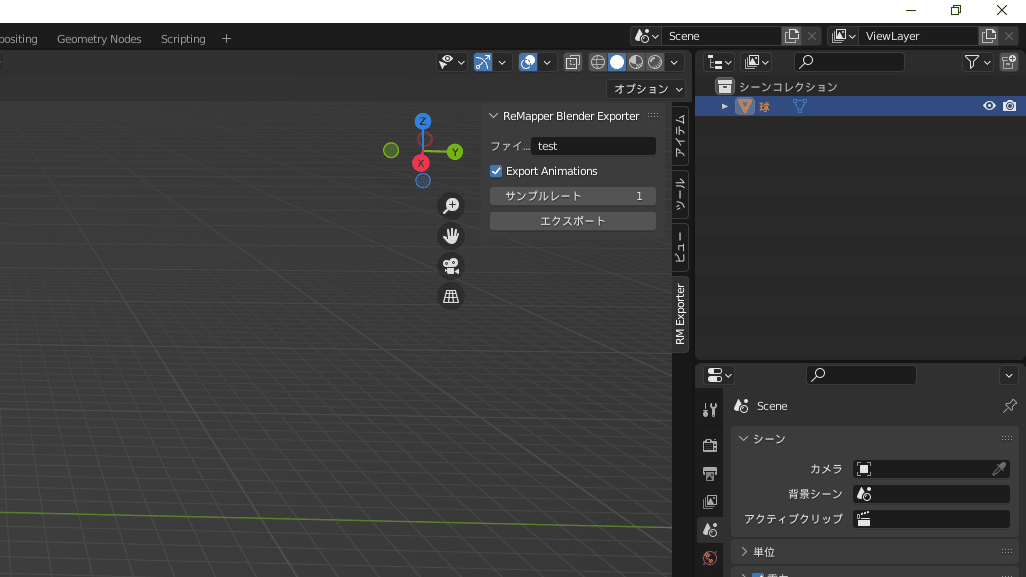
Task: Click the zoom view magnifier icon
Action: pyautogui.click(x=451, y=205)
